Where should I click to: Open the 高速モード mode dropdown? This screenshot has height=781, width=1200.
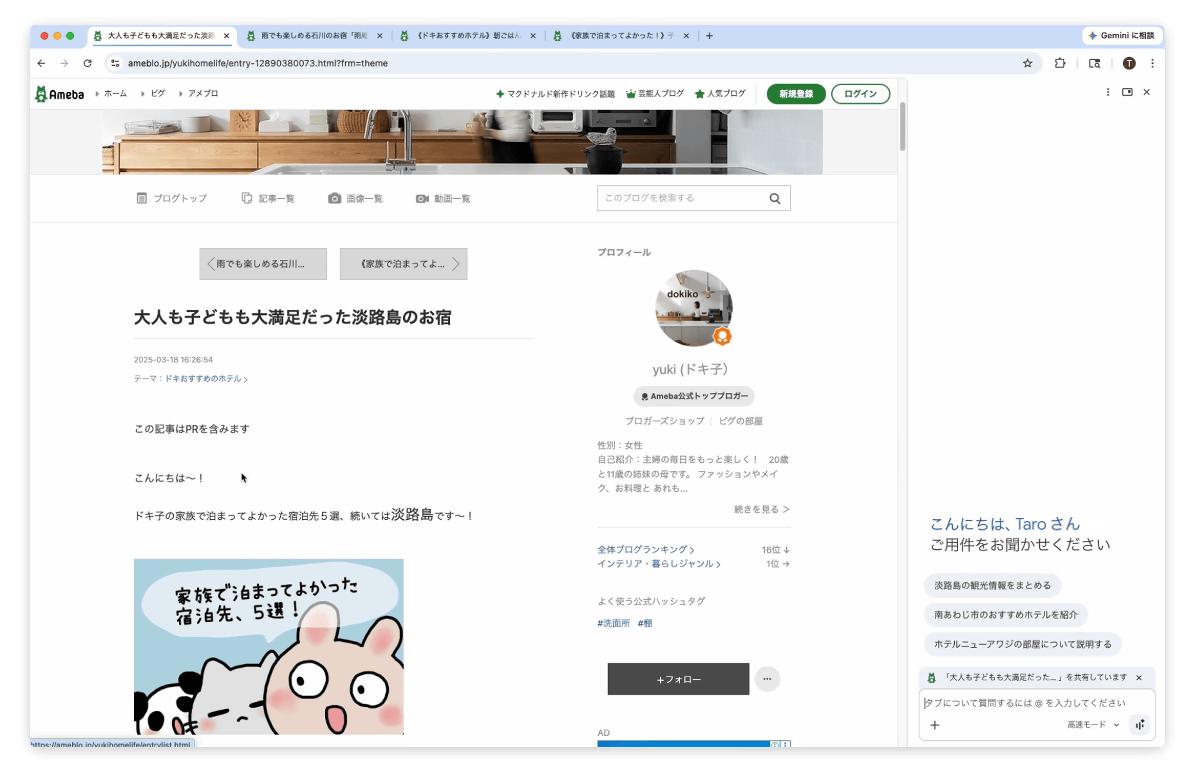click(x=1093, y=725)
